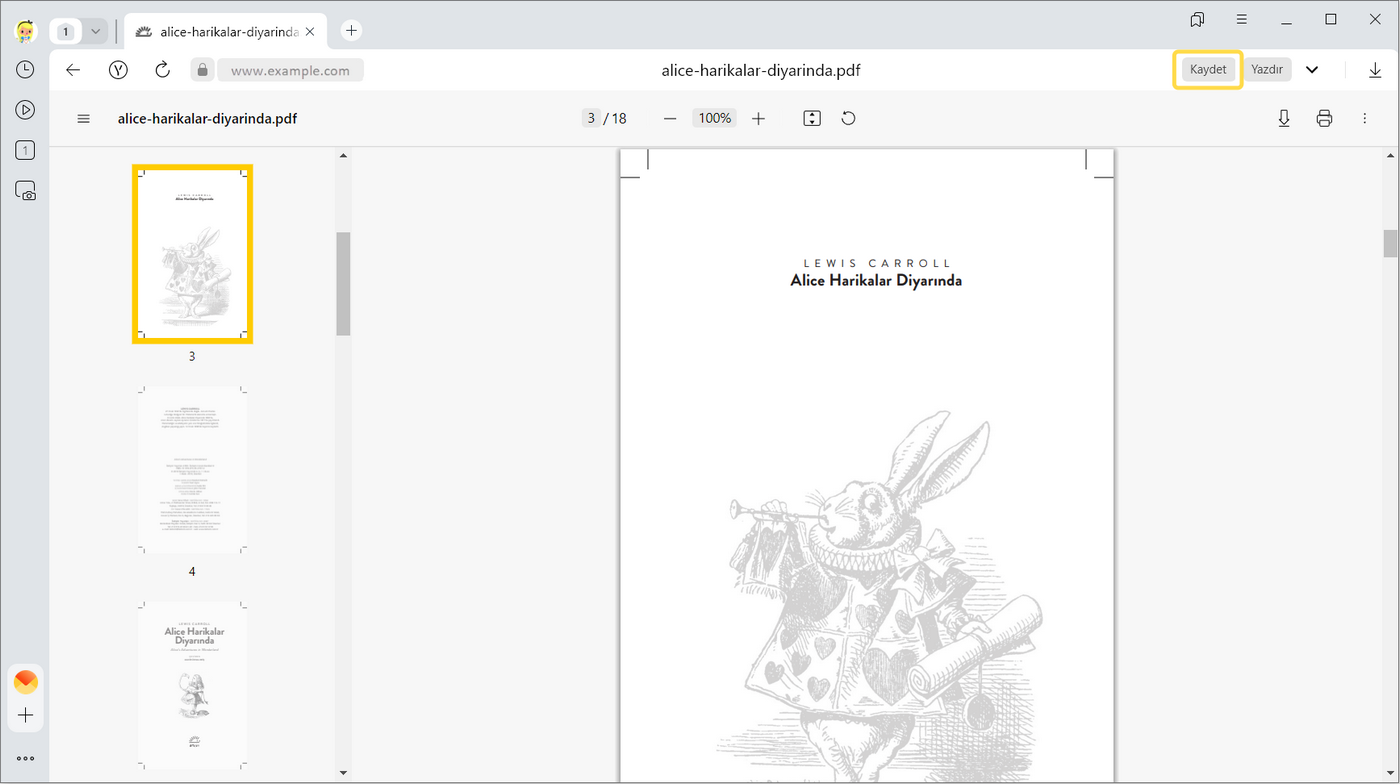
Task: Select page 4 thumbnail
Action: [192, 470]
